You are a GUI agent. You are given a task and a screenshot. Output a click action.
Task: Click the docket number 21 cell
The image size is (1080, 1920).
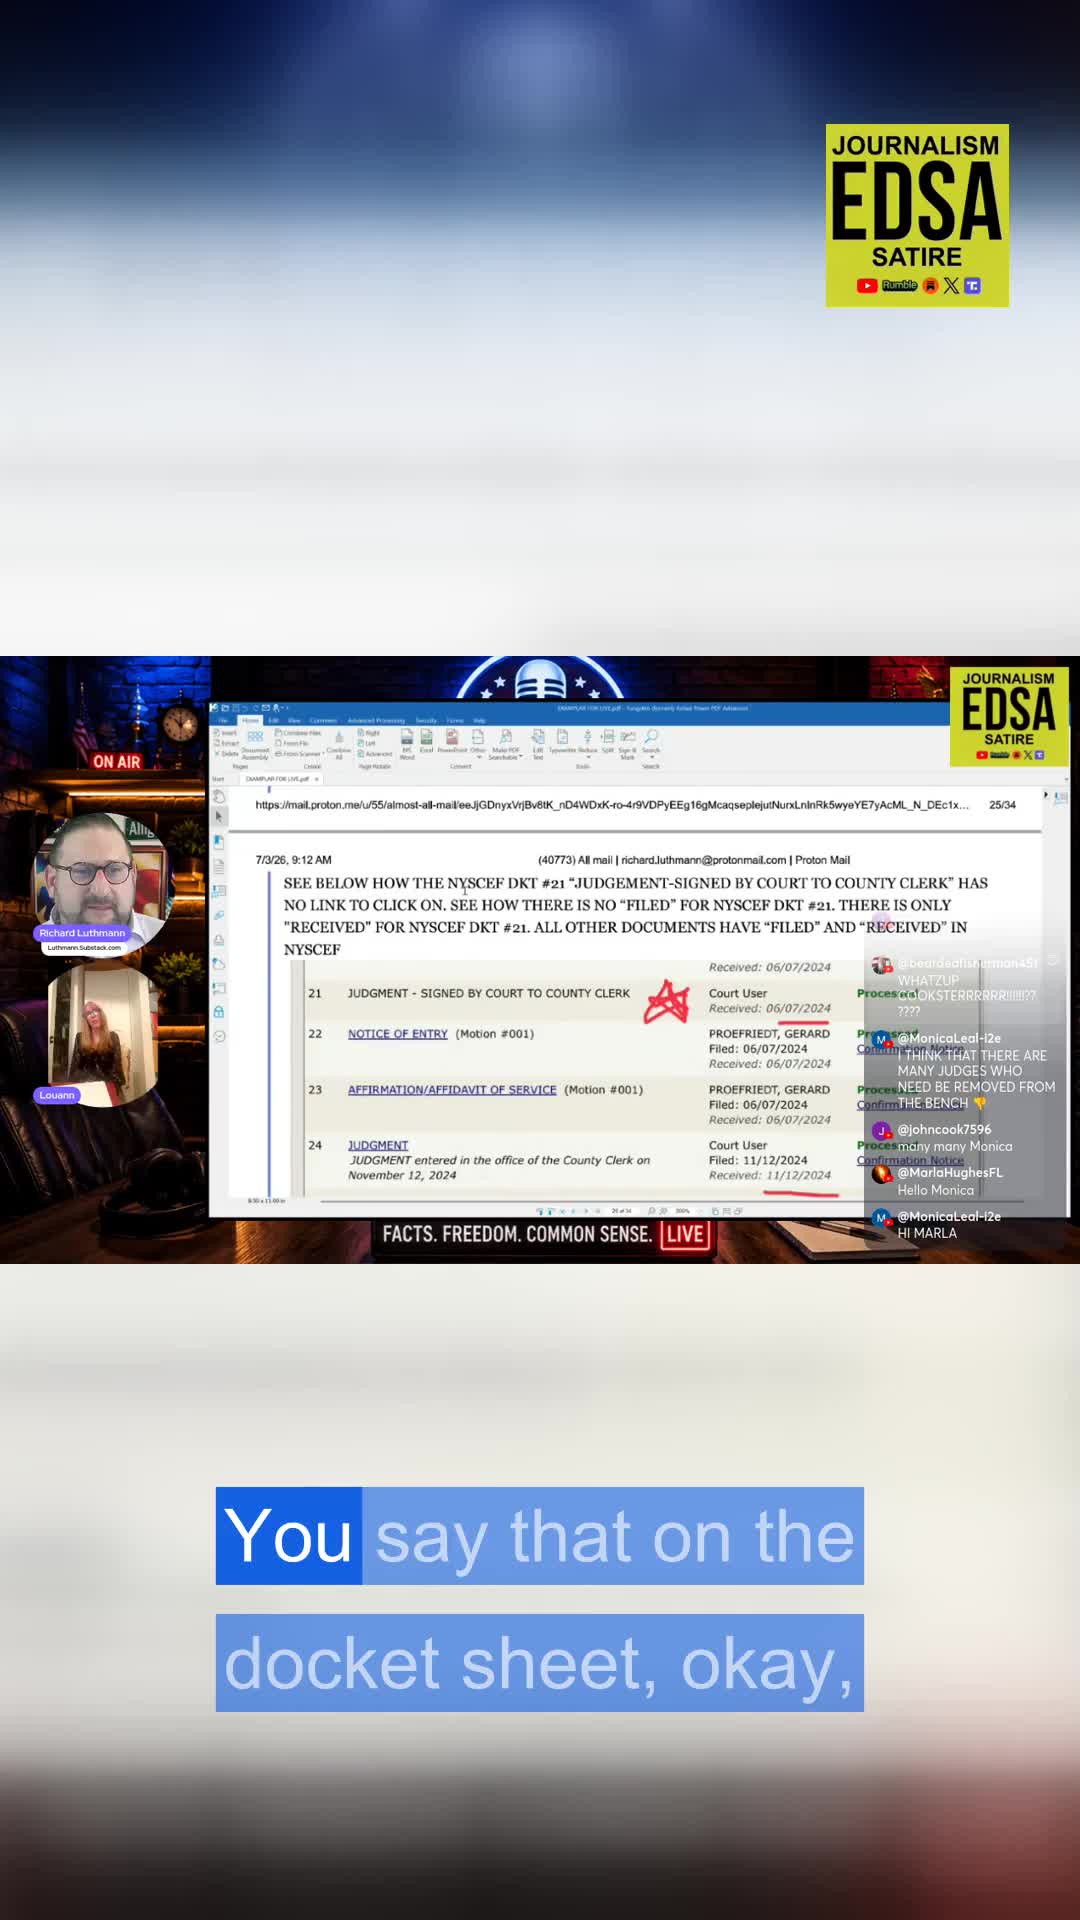[315, 994]
